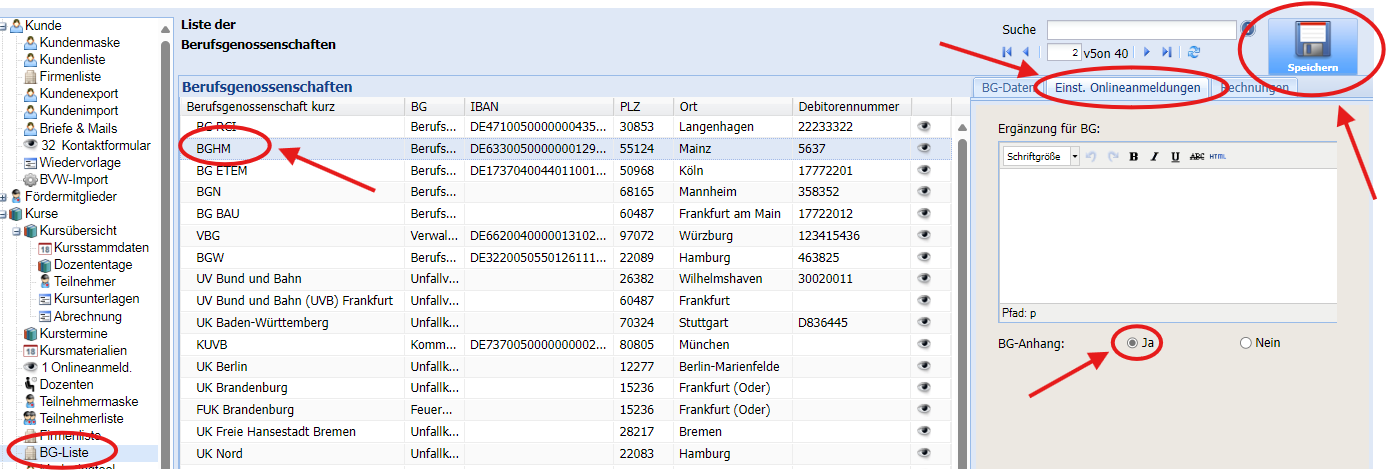Click into the Suche search field
Image resolution: width=1386 pixels, height=470 pixels.
[1141, 30]
